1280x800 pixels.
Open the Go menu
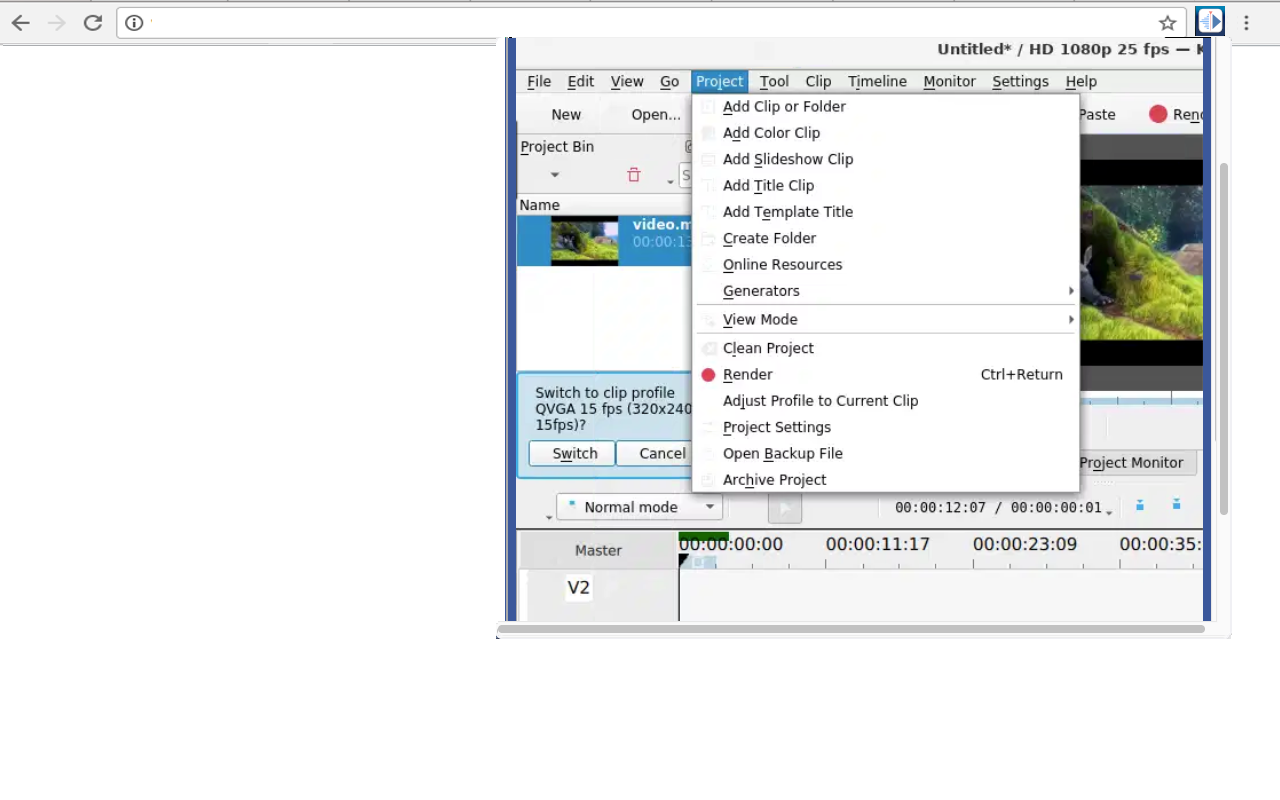670,82
